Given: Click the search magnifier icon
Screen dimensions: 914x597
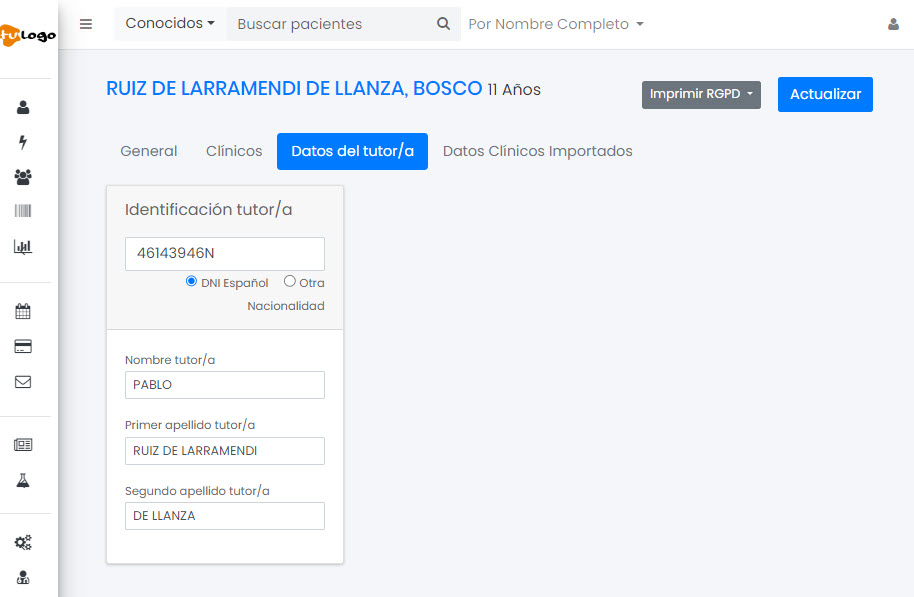Looking at the screenshot, I should [443, 24].
